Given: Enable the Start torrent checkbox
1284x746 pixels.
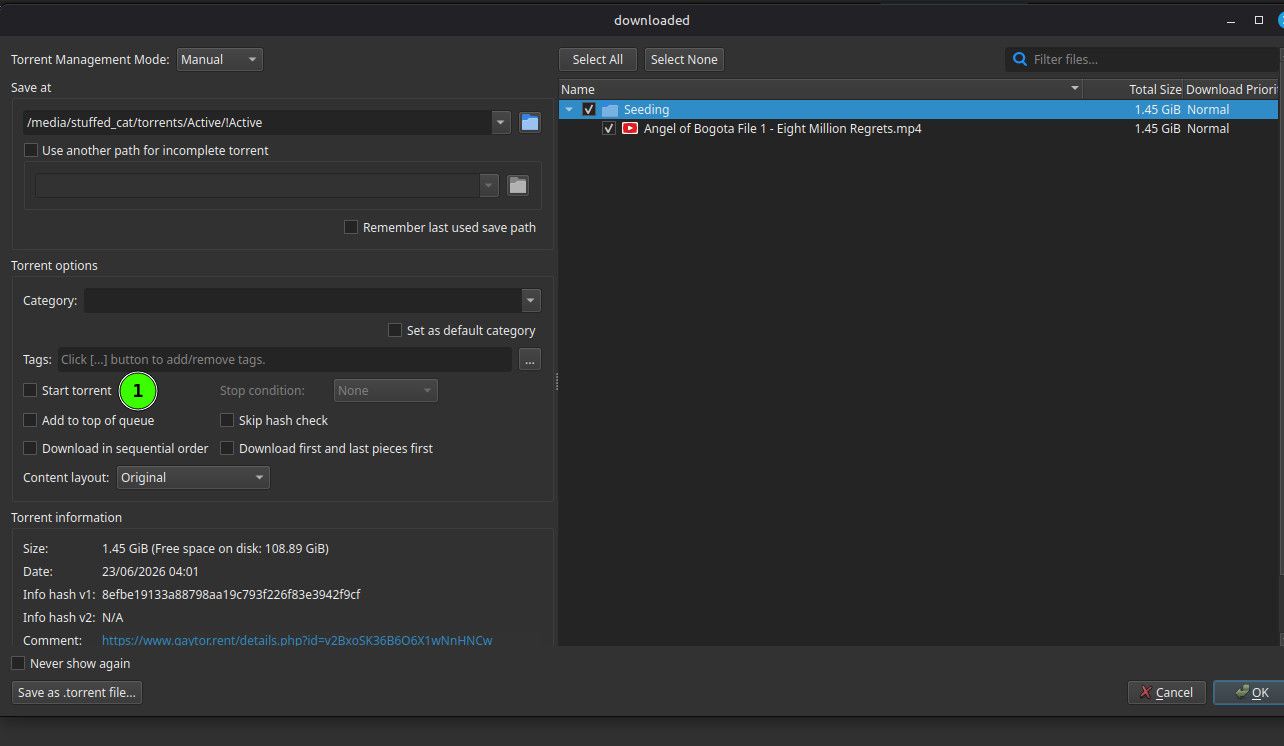Looking at the screenshot, I should [x=30, y=390].
